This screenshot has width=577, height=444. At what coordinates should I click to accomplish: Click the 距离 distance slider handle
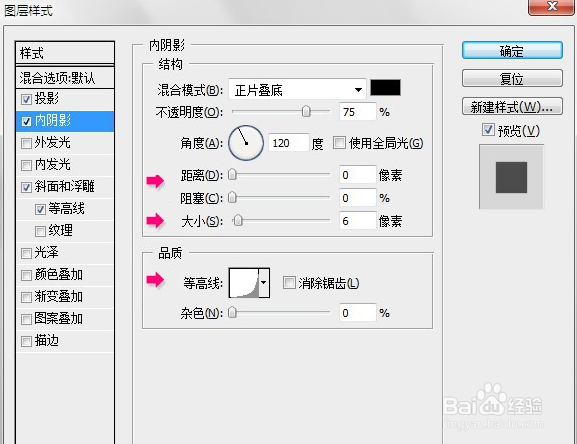[x=232, y=174]
